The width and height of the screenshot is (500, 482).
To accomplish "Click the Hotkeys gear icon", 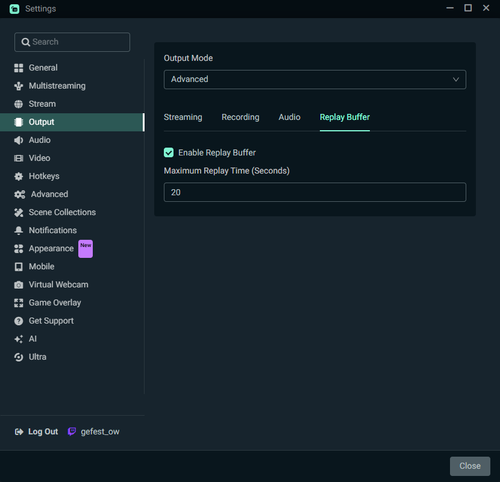I will coord(19,176).
